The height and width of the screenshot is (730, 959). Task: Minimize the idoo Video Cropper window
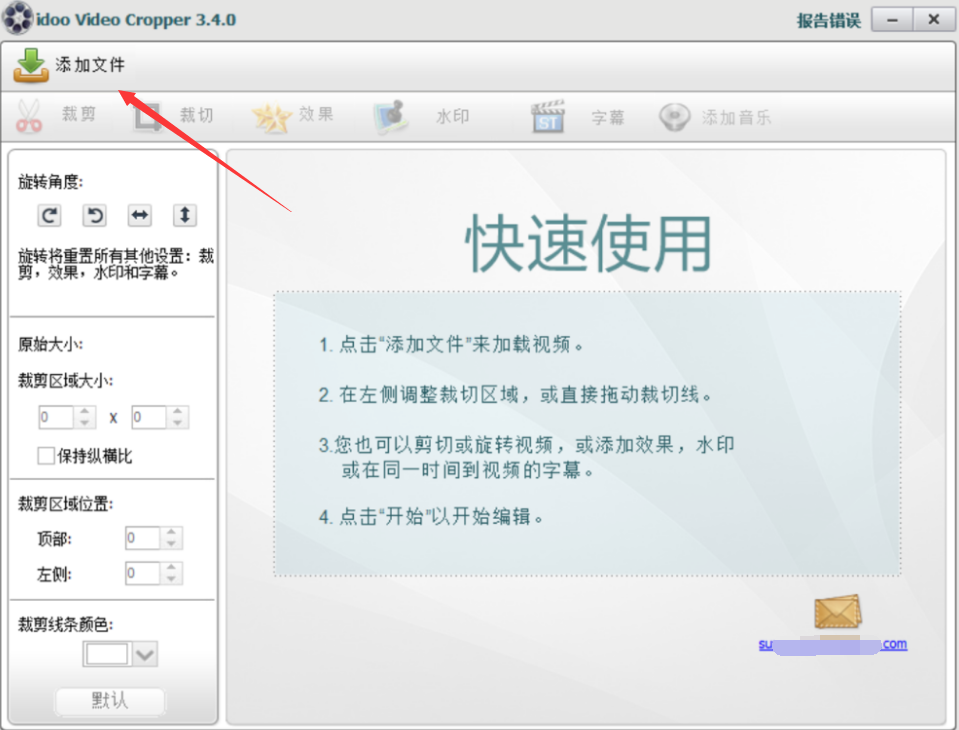coord(892,20)
